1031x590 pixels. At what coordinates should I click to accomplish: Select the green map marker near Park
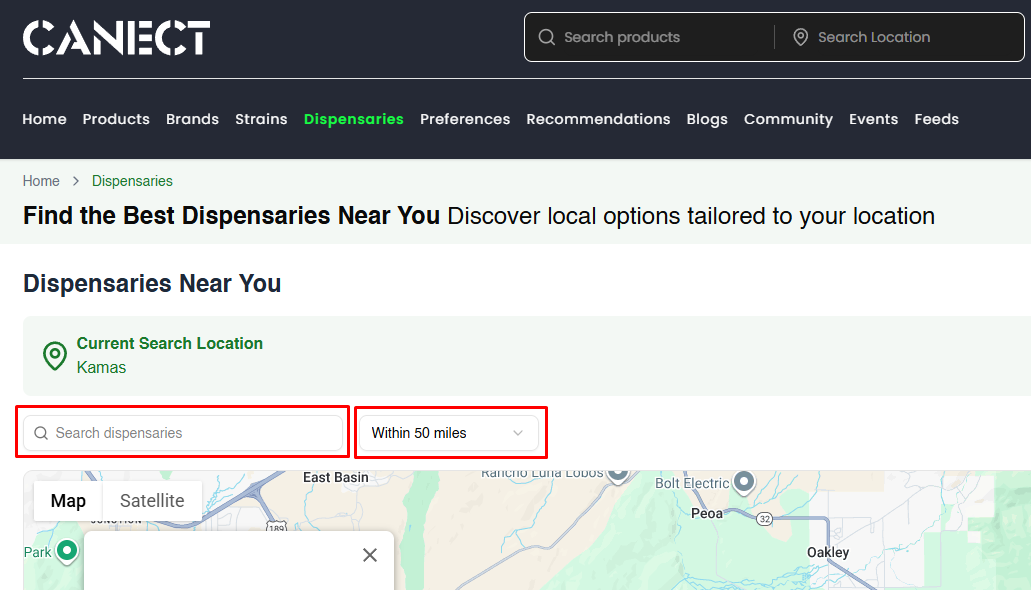point(67,550)
